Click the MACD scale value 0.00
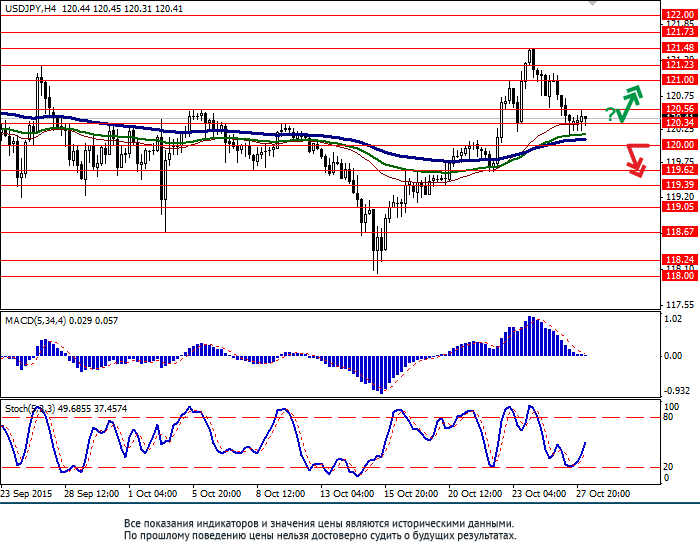This screenshot has height=552, width=700. tap(673, 356)
